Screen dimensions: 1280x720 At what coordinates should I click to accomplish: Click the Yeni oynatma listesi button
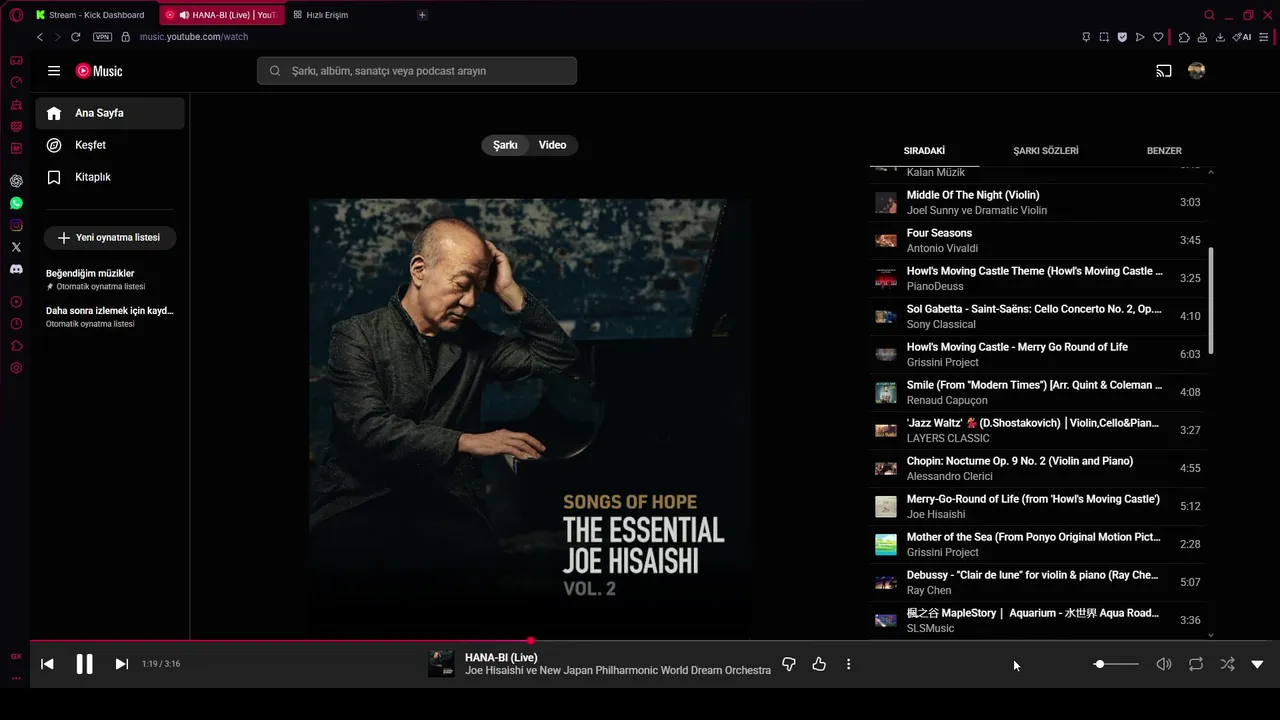(110, 238)
